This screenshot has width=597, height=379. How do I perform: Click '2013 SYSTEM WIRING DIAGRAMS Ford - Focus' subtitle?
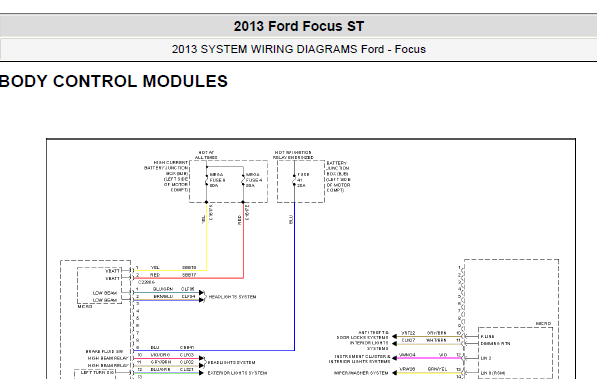click(x=298, y=49)
